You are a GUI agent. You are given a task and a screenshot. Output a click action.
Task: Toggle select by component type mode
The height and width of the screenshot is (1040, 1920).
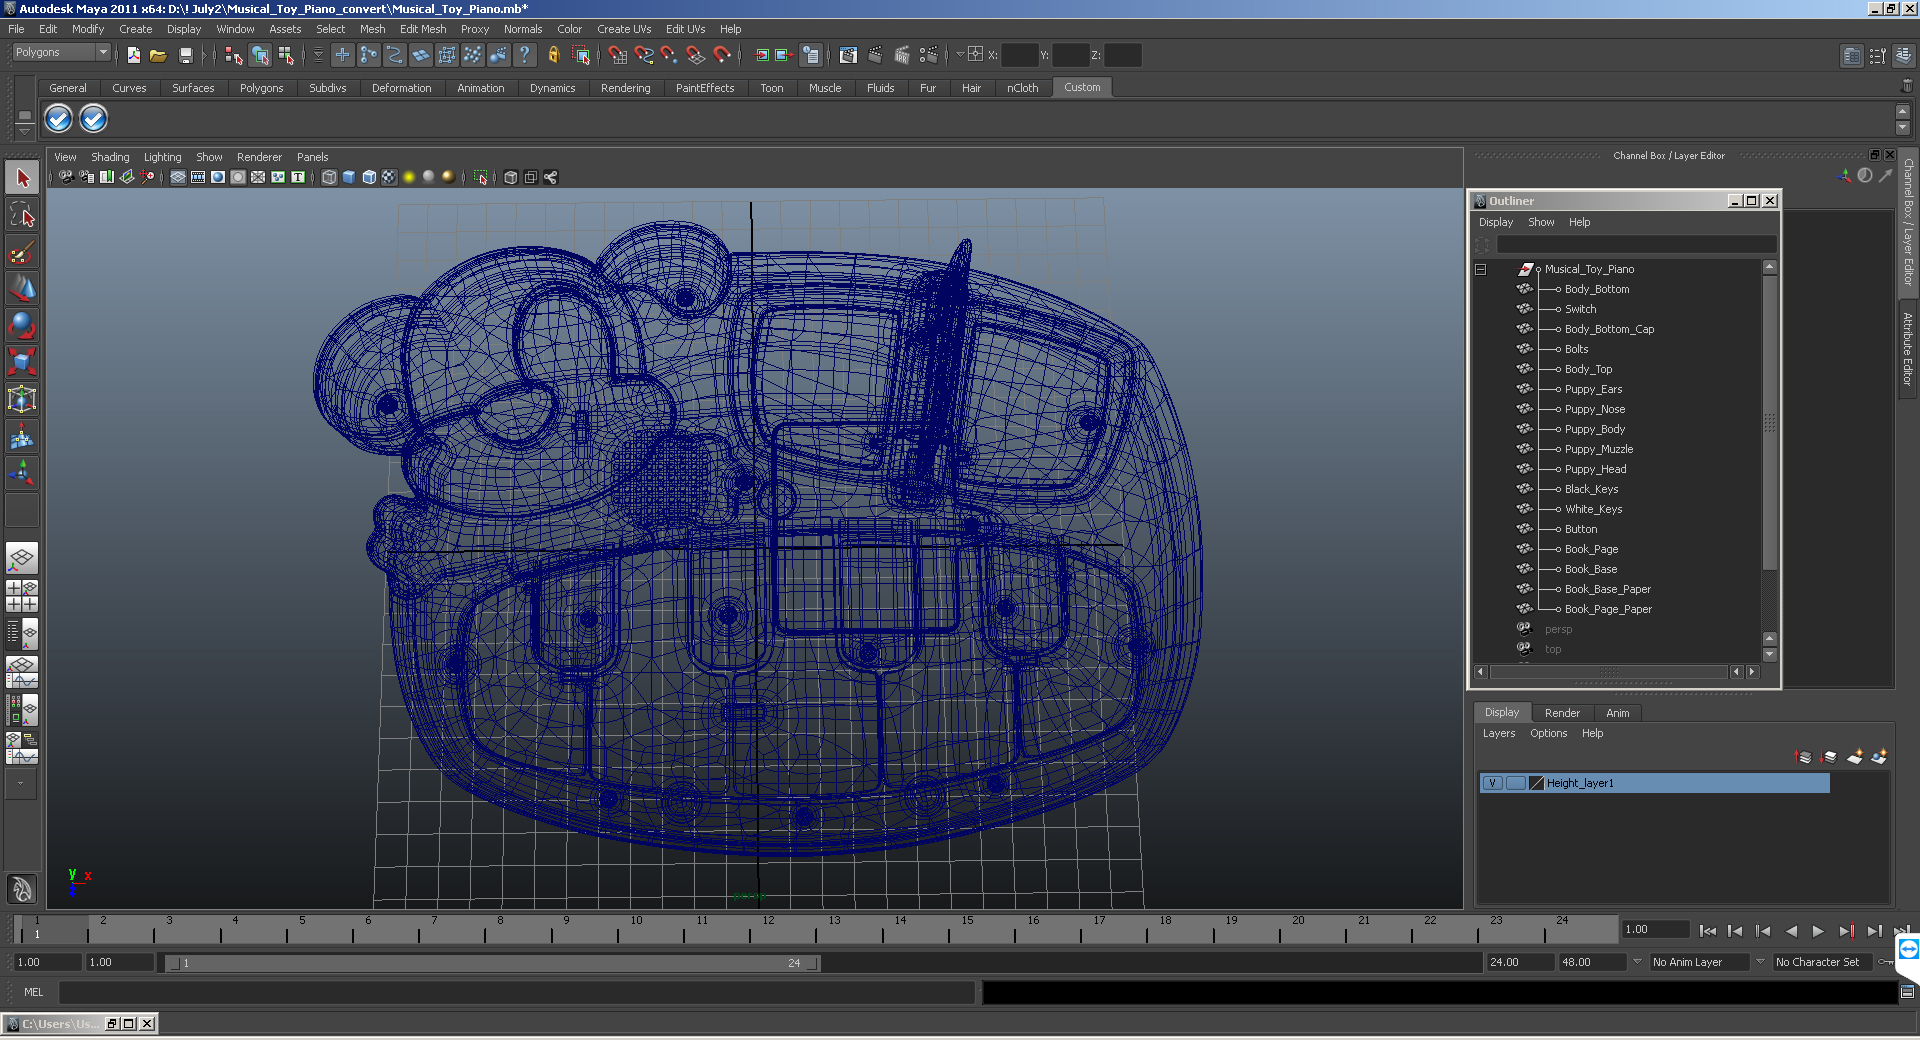pos(286,55)
